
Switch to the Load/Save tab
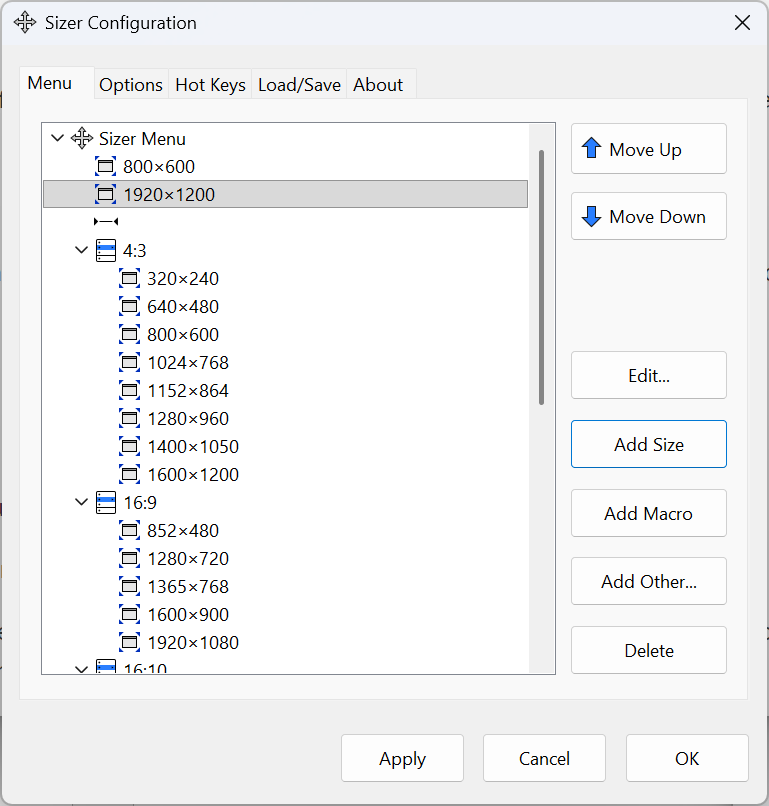[x=299, y=85]
